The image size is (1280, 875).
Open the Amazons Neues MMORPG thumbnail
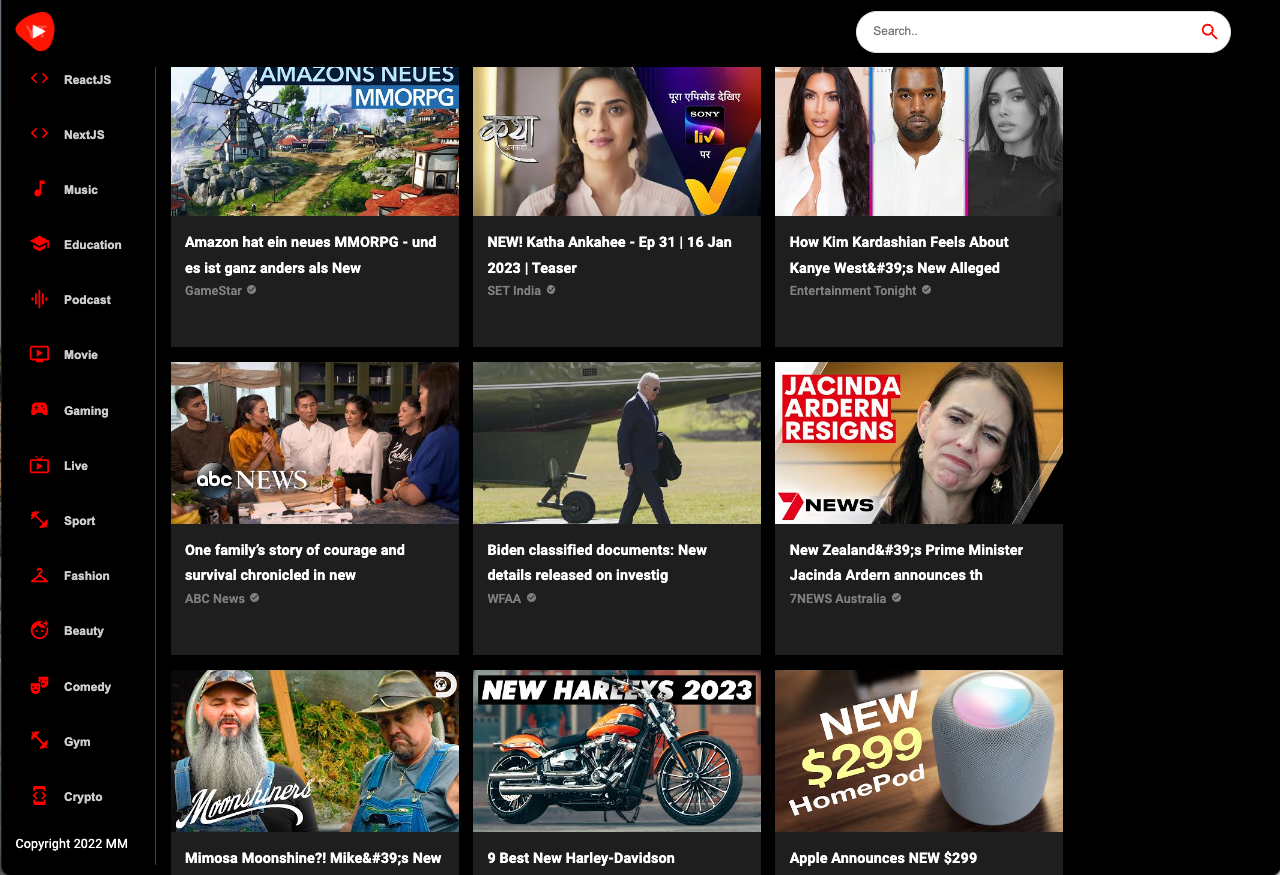(x=315, y=141)
